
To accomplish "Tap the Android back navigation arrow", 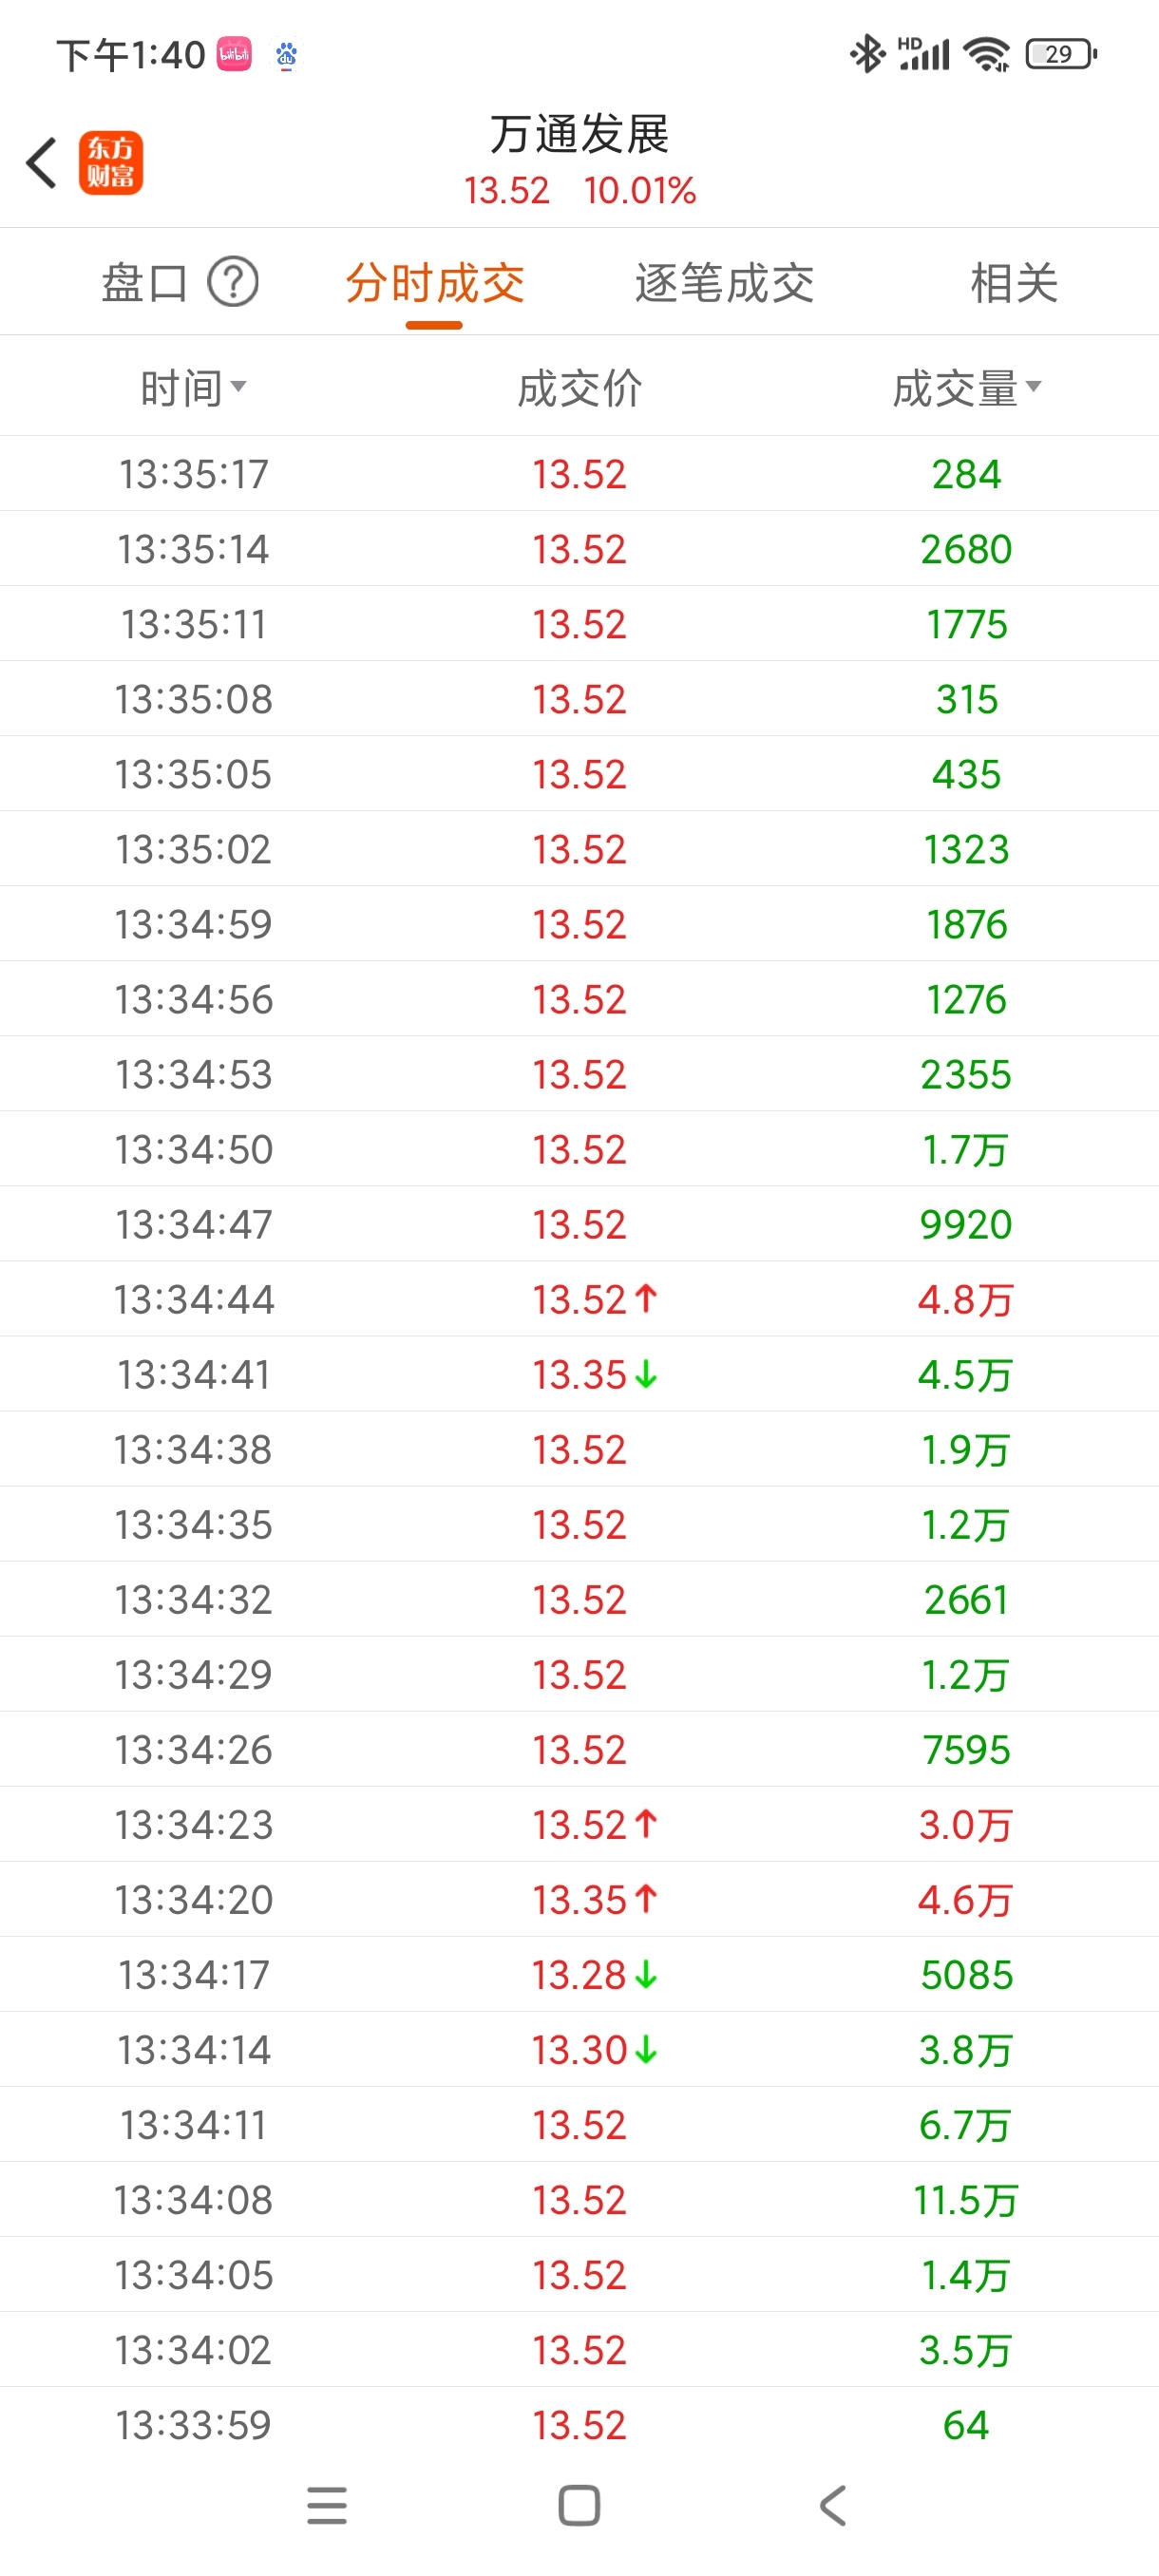I will point(832,2505).
